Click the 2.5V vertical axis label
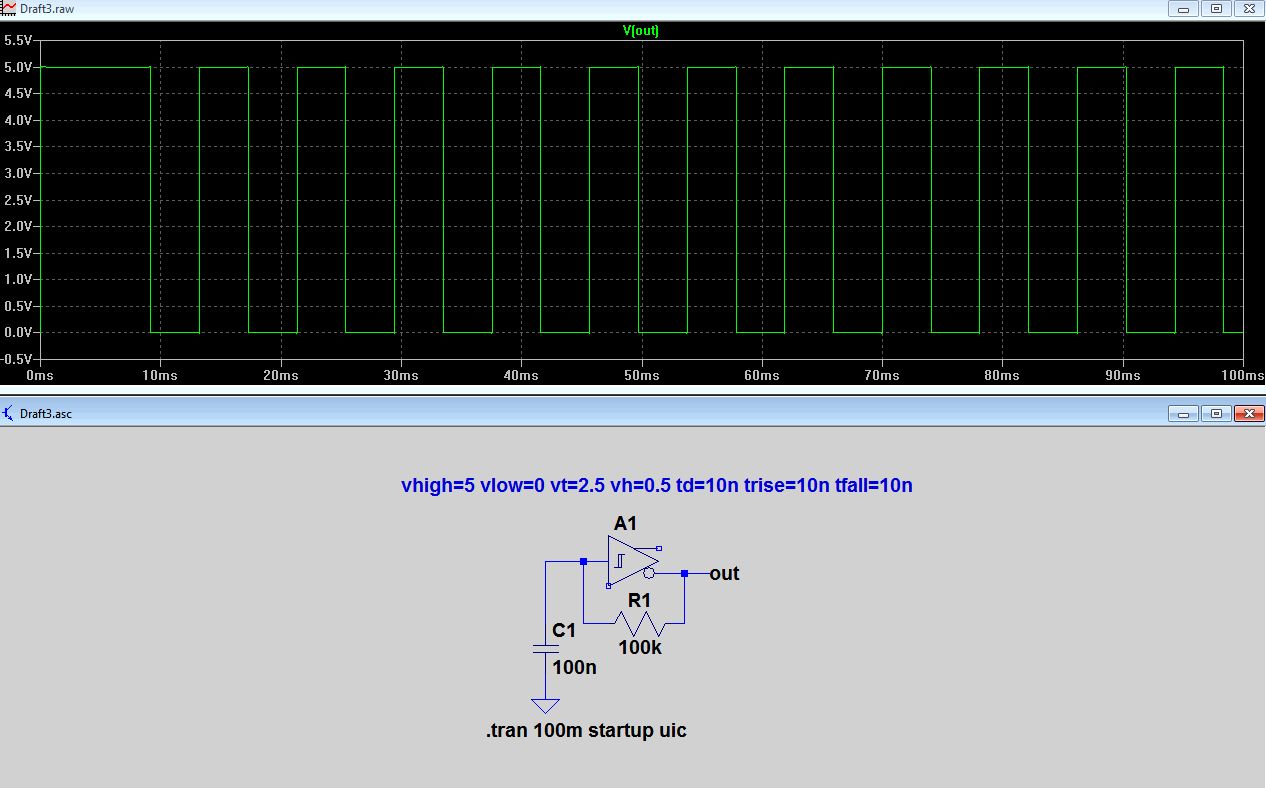Screen dimensions: 1266x788 pyautogui.click(x=19, y=200)
